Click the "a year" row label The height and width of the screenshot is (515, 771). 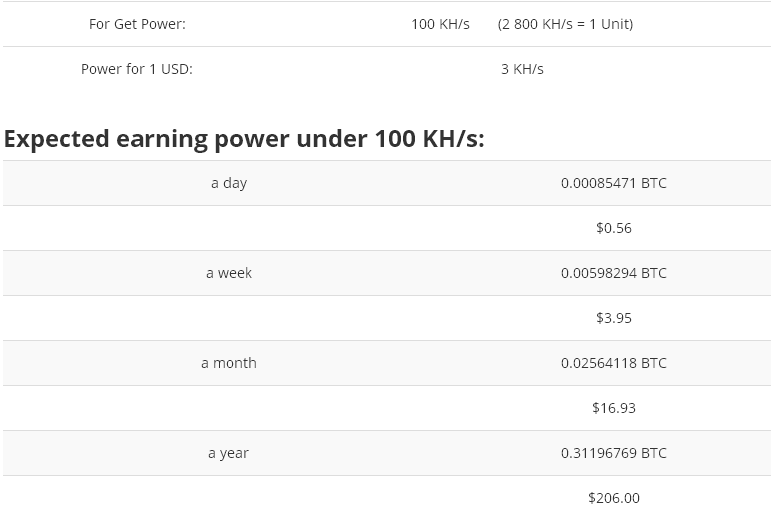click(229, 453)
